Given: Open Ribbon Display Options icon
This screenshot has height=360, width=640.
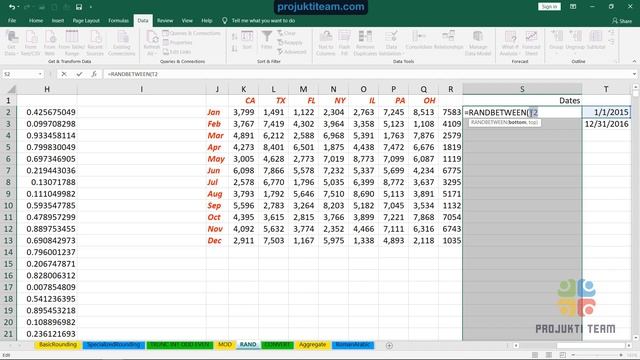Looking at the screenshot, I should (x=573, y=7).
